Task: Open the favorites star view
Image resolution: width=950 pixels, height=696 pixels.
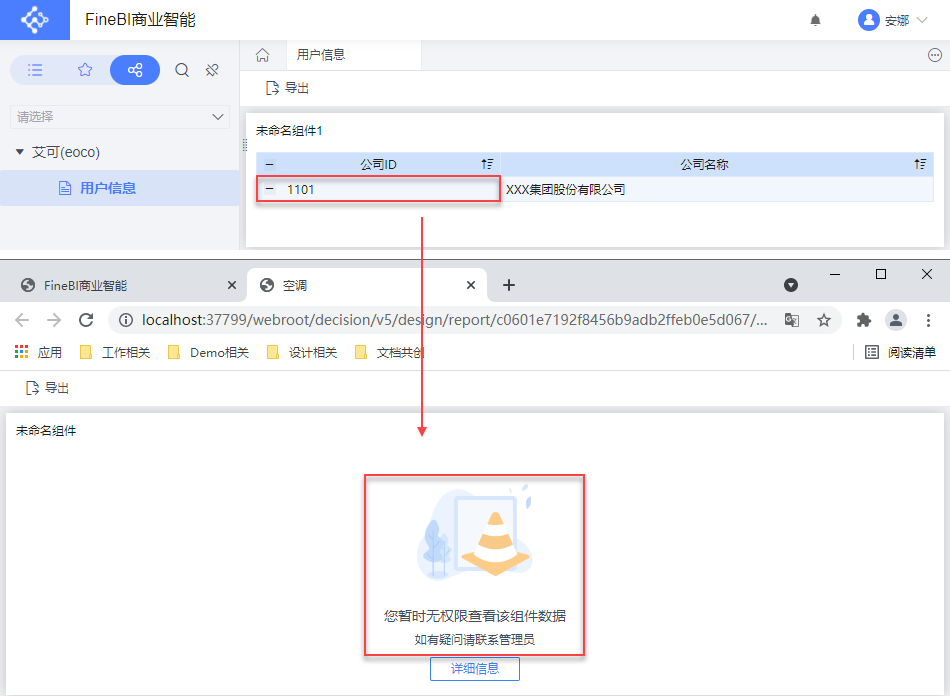Action: coord(85,70)
